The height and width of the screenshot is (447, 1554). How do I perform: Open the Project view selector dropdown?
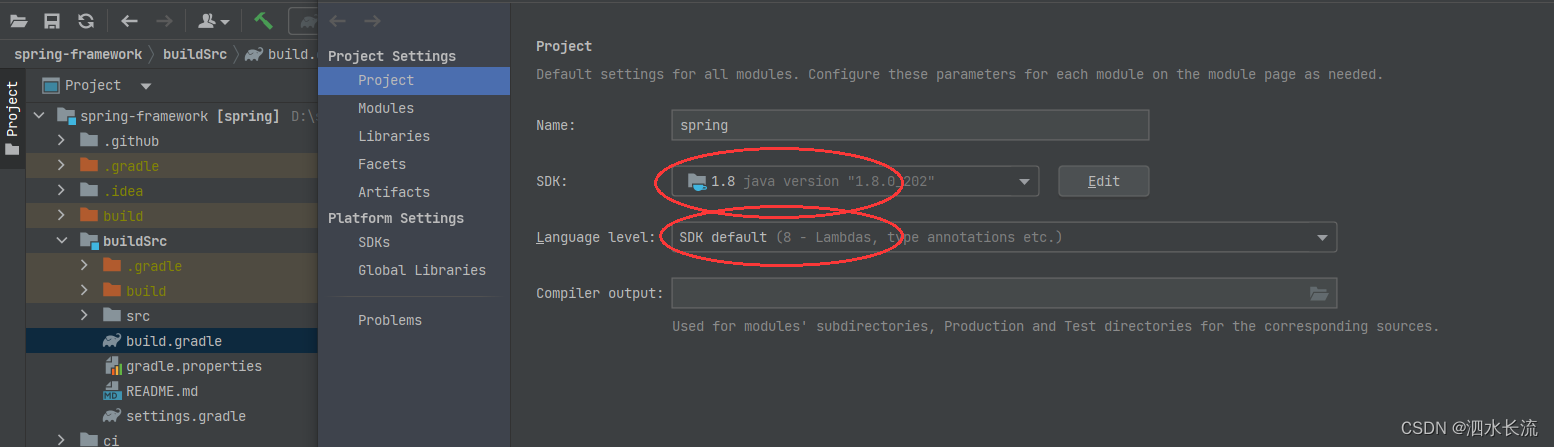click(146, 86)
